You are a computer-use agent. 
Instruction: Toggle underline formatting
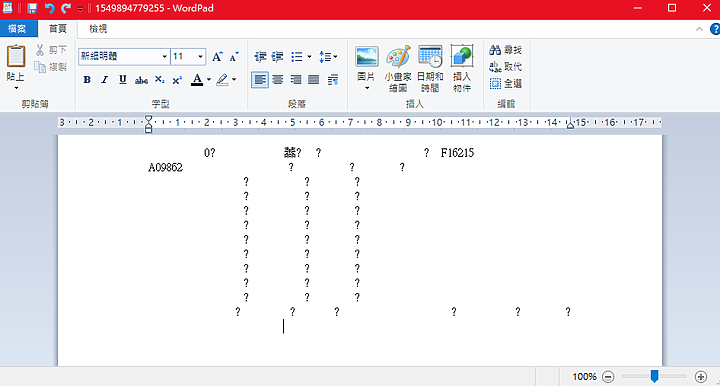tap(123, 80)
